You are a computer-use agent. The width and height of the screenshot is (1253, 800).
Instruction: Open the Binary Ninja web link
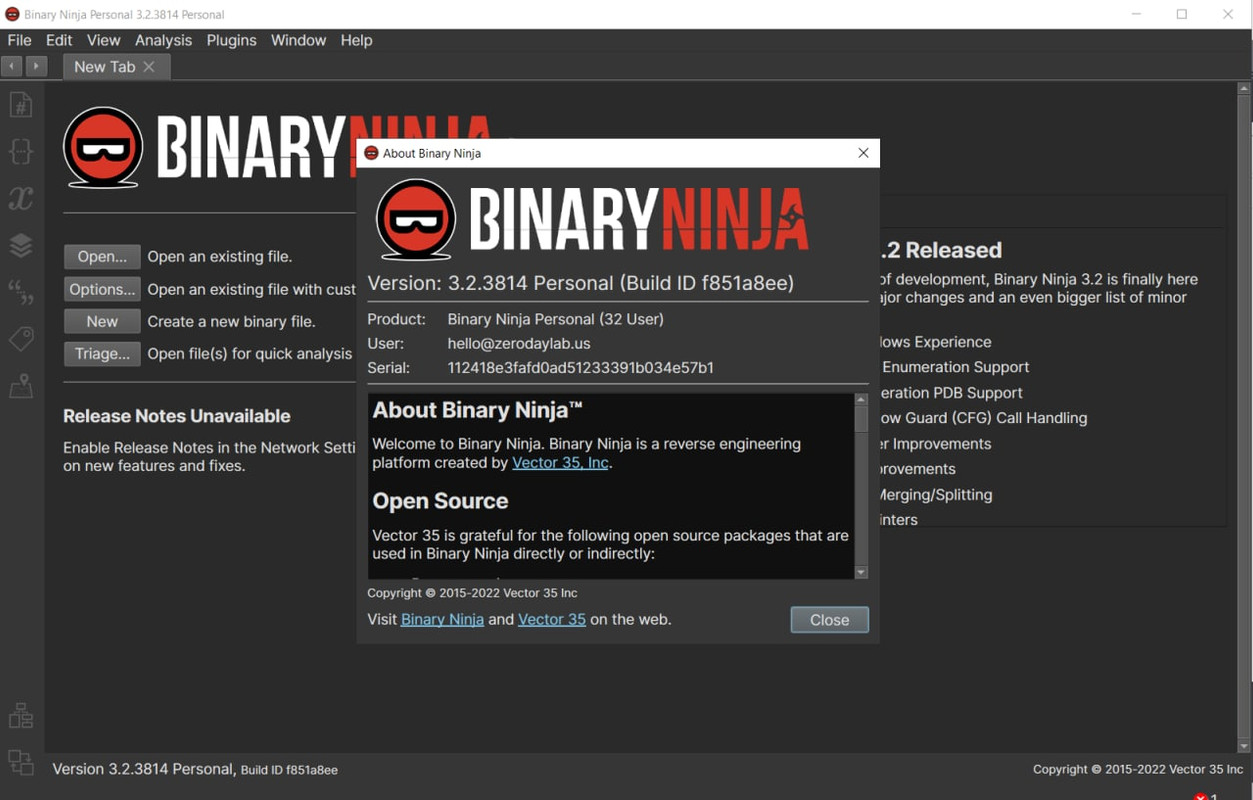(442, 619)
